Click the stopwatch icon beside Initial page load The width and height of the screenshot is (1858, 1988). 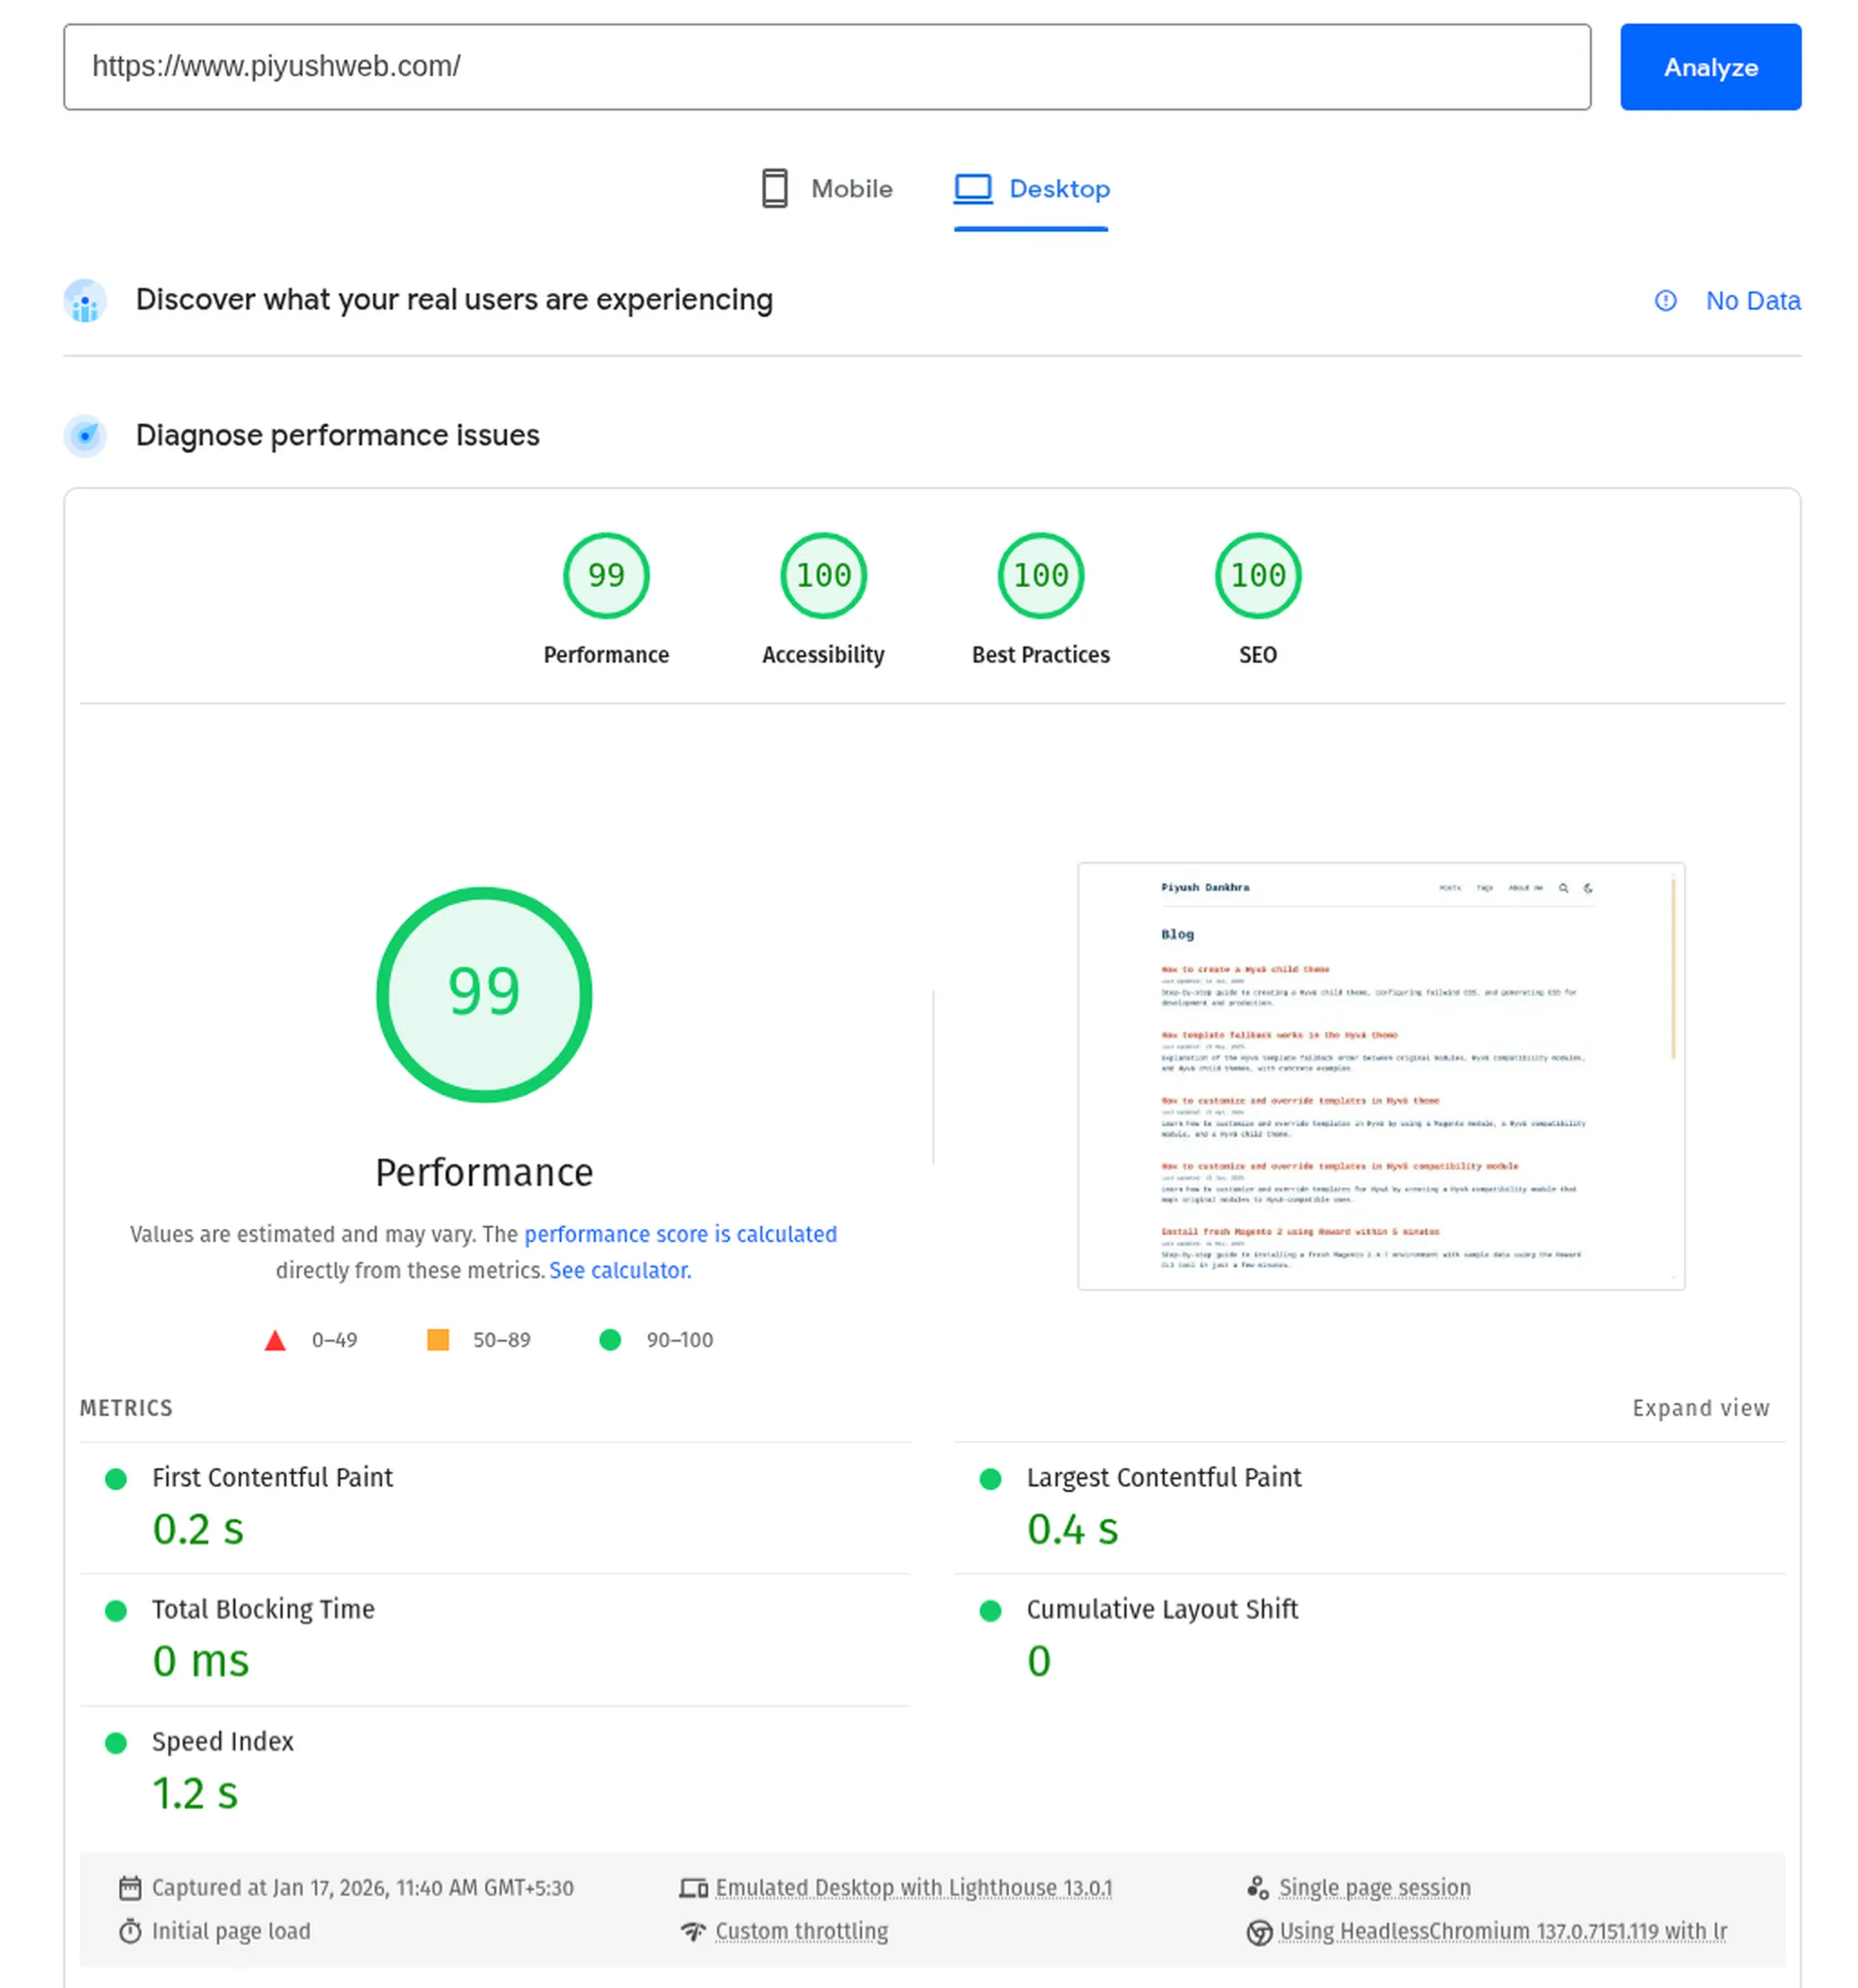click(131, 1932)
